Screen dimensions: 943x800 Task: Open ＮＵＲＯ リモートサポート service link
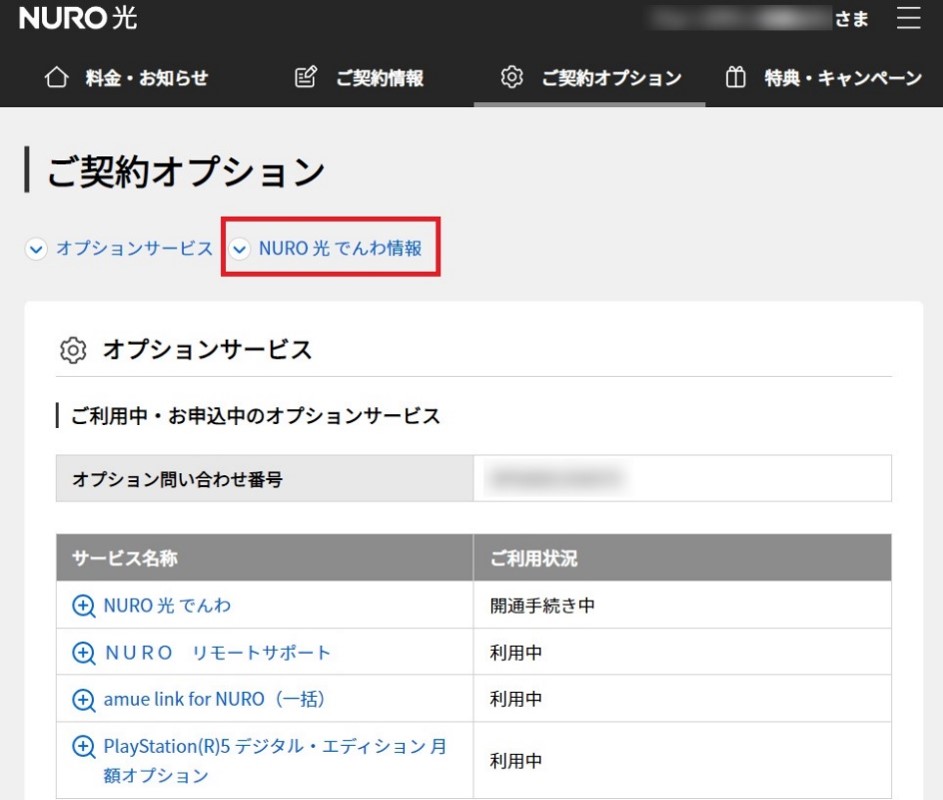point(218,653)
